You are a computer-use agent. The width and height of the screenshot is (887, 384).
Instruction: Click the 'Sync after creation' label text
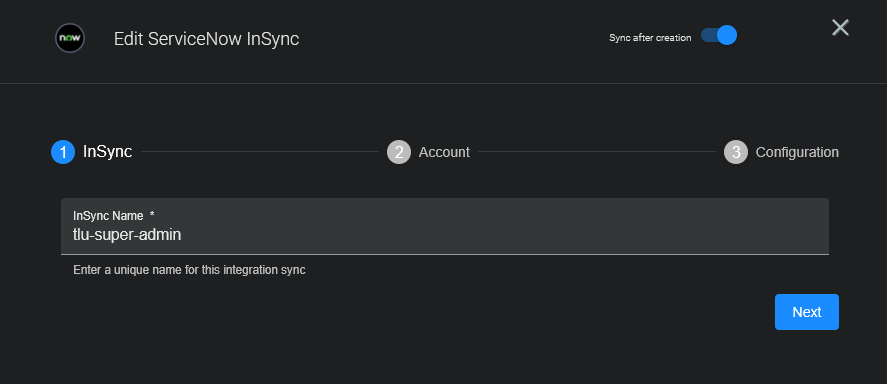(650, 38)
